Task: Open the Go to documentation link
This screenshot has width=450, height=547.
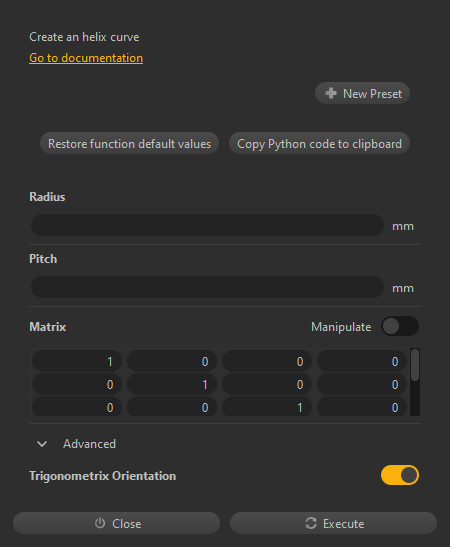Action: click(x=86, y=58)
